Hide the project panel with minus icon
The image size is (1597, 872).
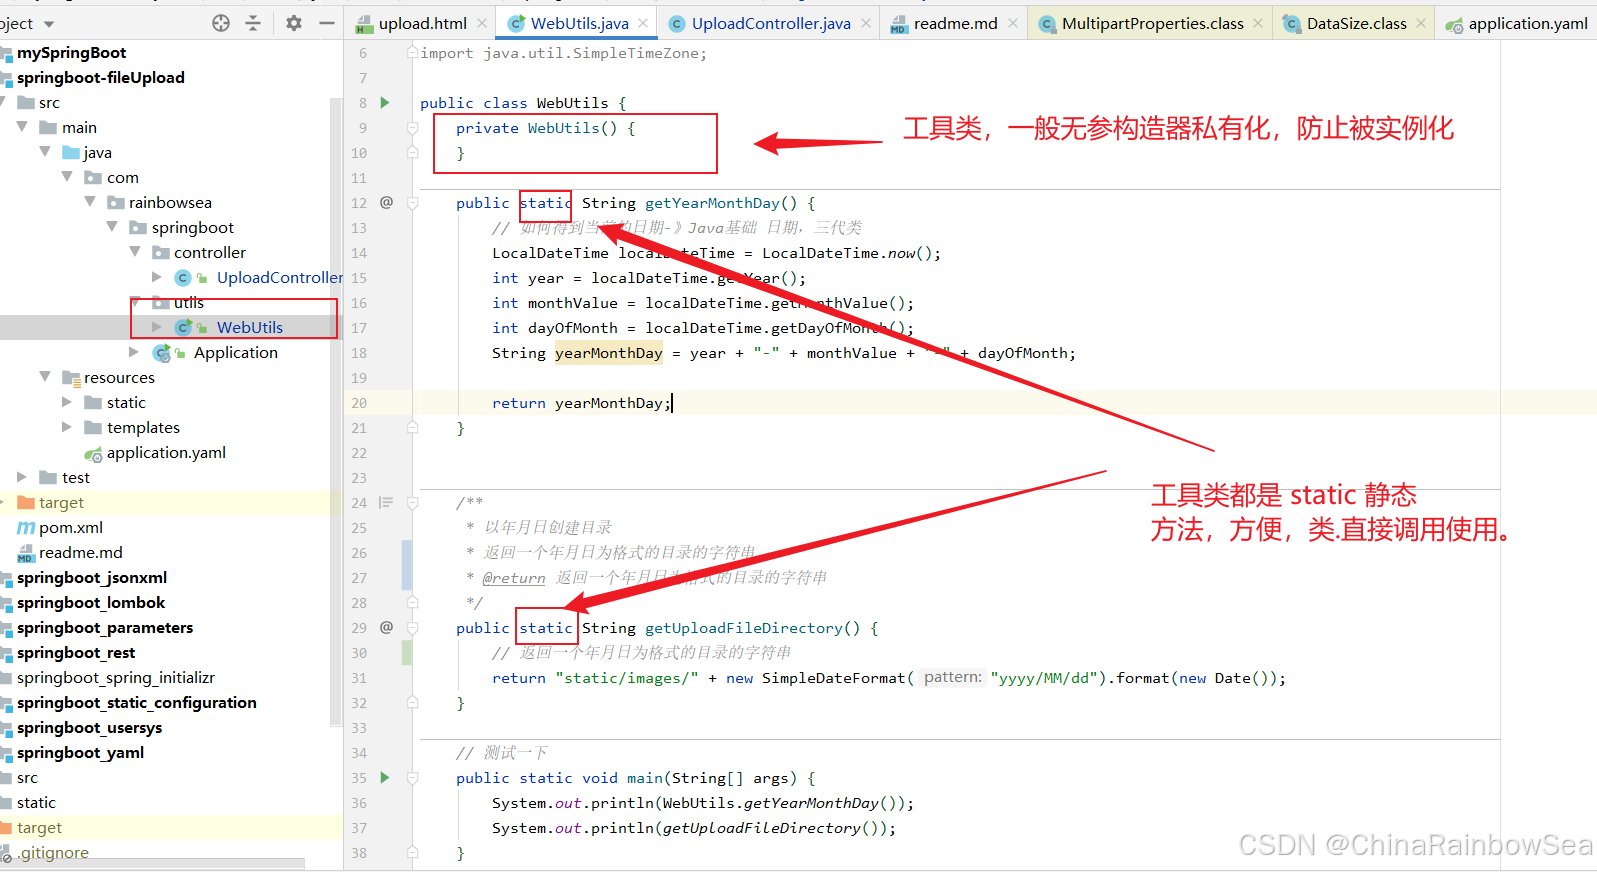327,23
